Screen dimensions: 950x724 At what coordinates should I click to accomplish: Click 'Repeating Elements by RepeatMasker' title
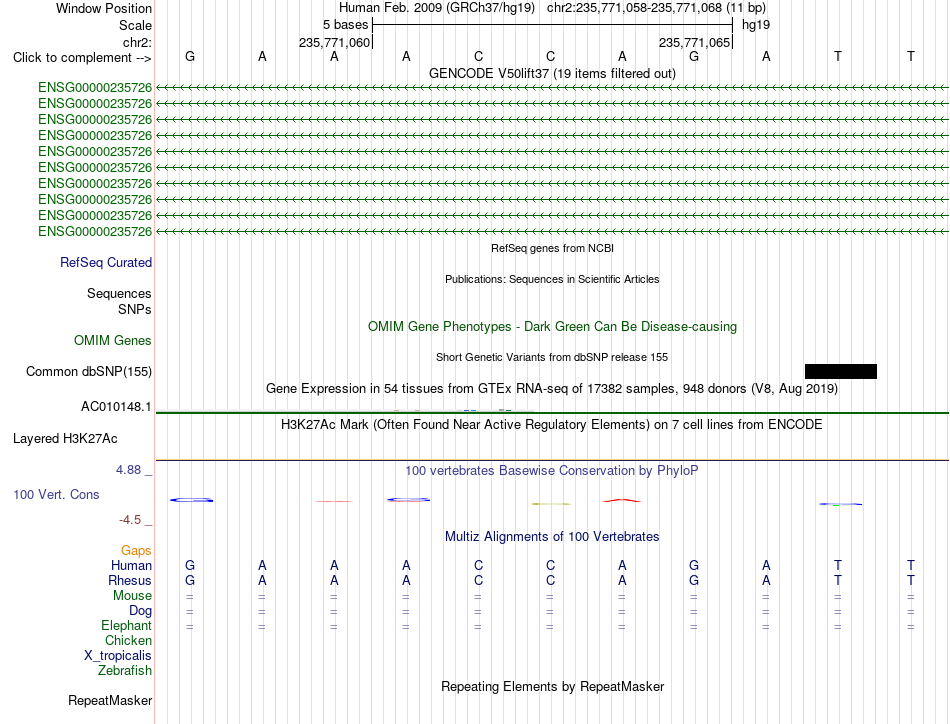coord(552,686)
